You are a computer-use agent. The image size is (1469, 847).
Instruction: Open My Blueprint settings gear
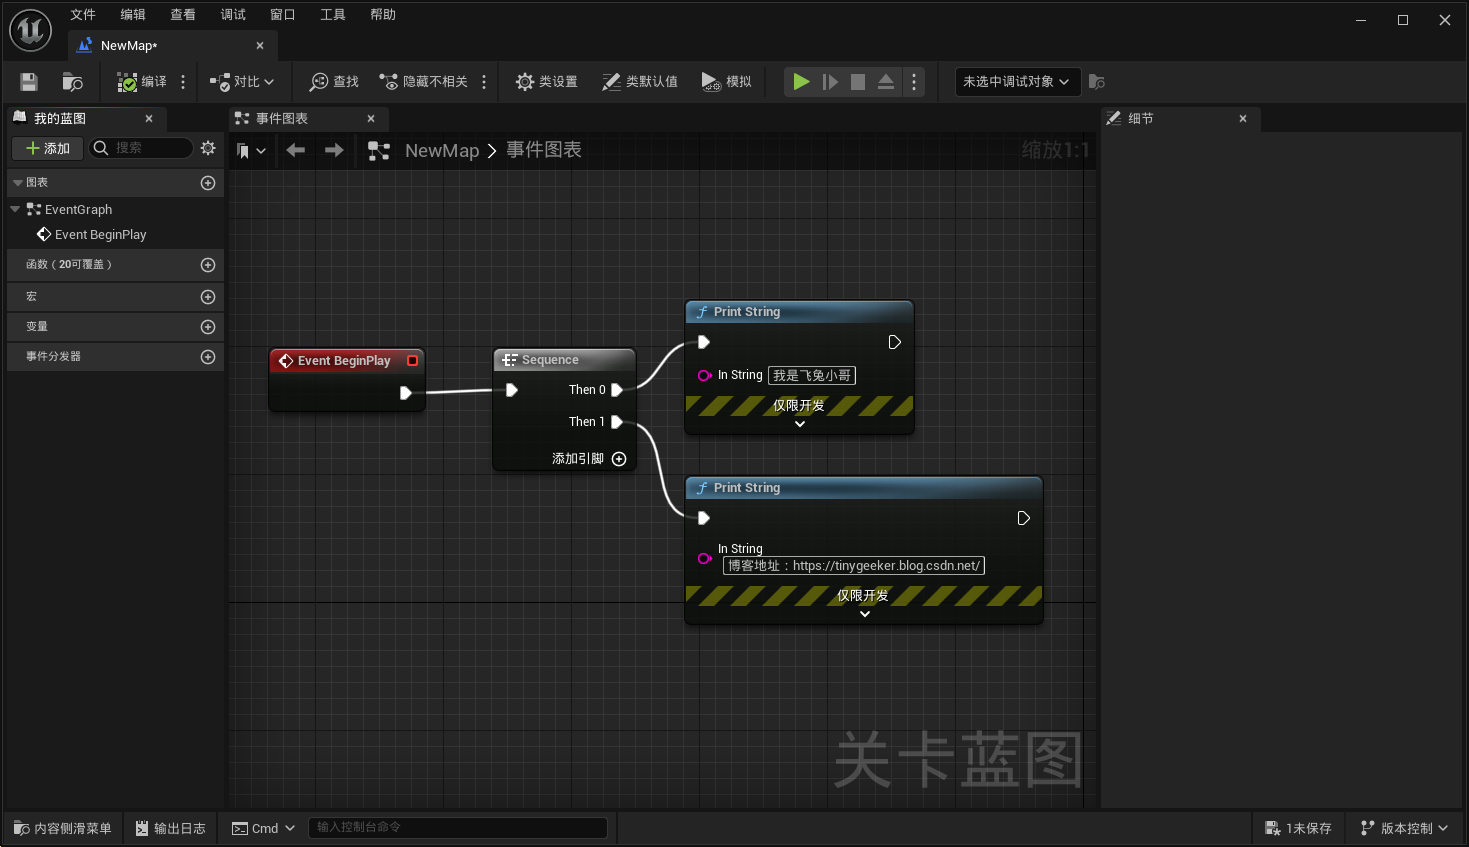coord(208,148)
